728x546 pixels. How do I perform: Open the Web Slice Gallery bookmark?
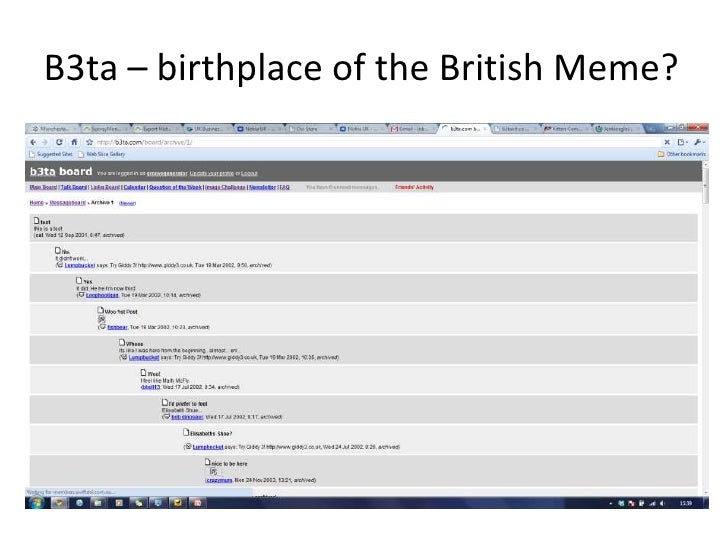102,154
